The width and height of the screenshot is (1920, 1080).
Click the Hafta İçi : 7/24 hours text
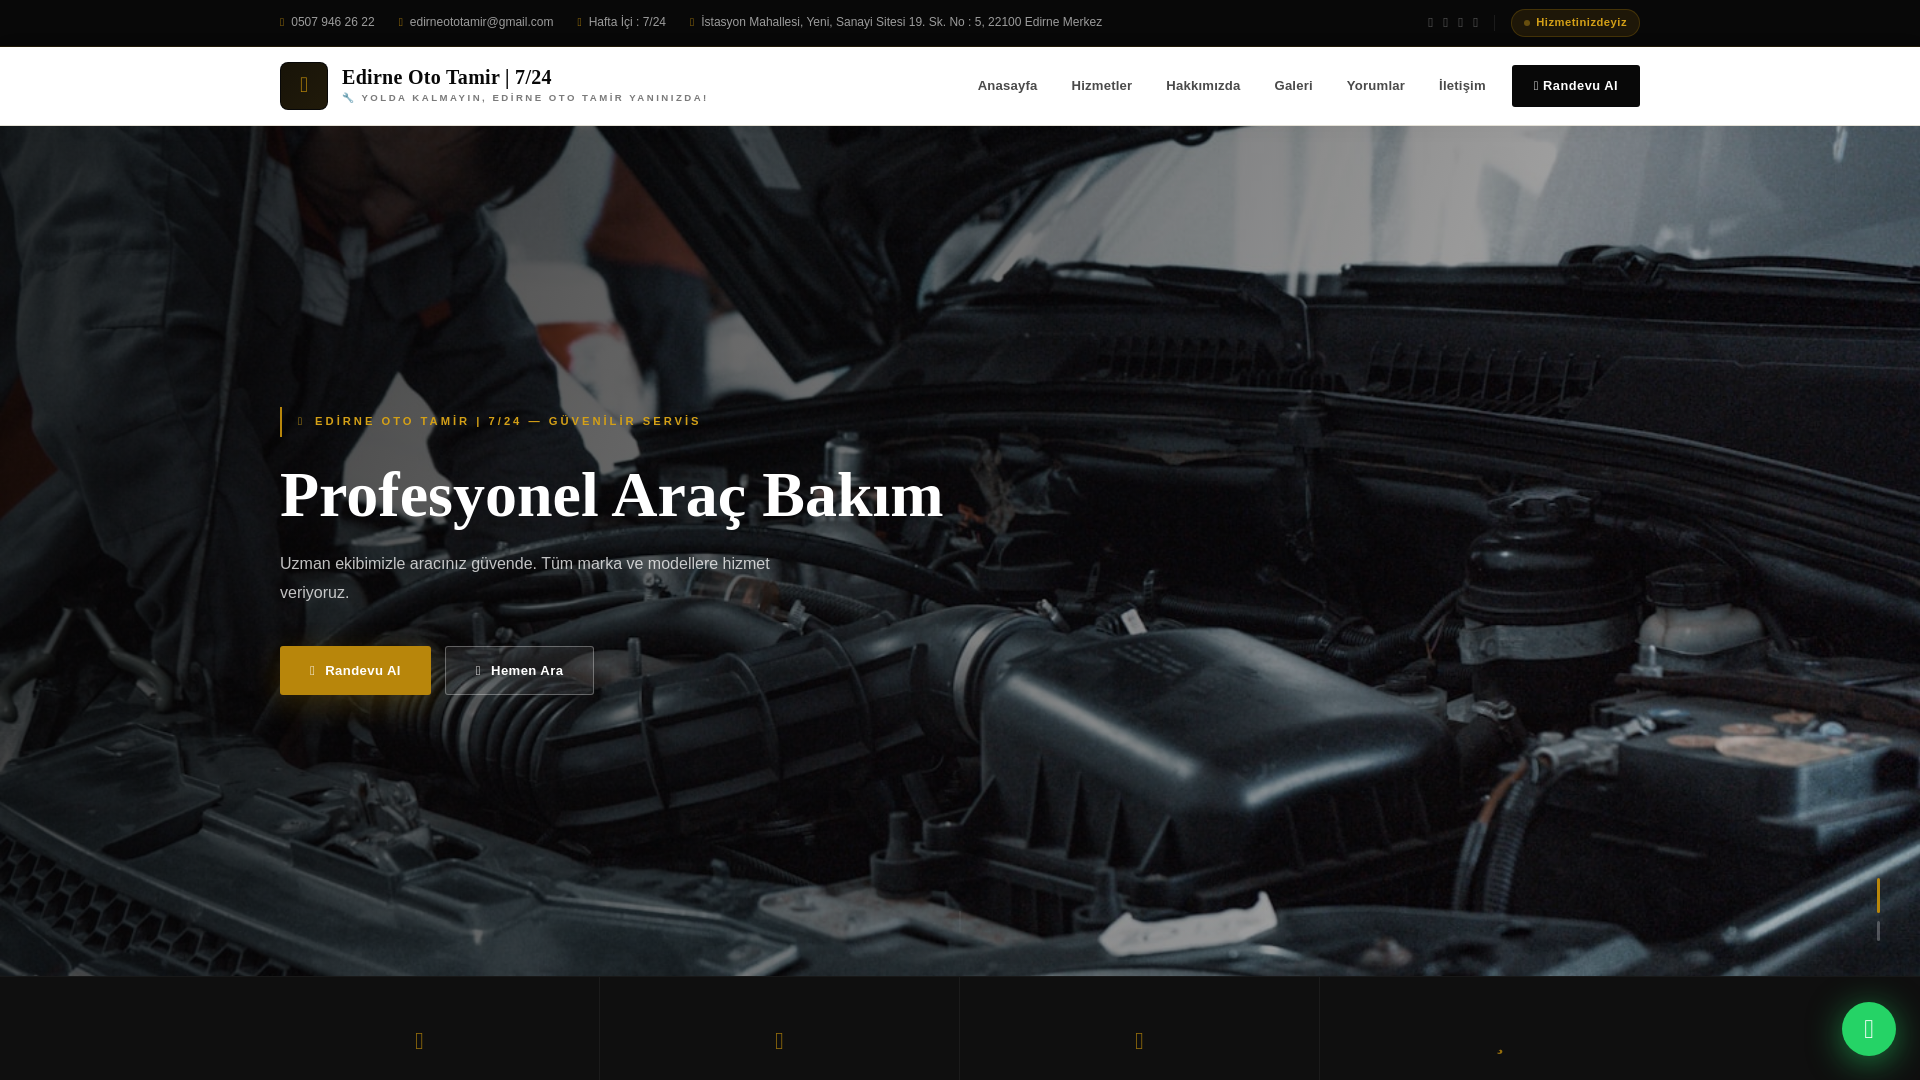pos(627,22)
